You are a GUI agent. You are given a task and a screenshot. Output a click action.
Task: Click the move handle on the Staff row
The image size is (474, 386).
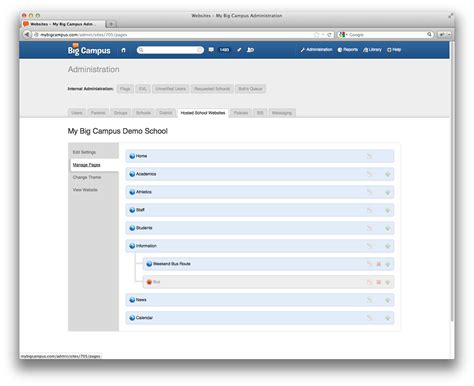388,210
